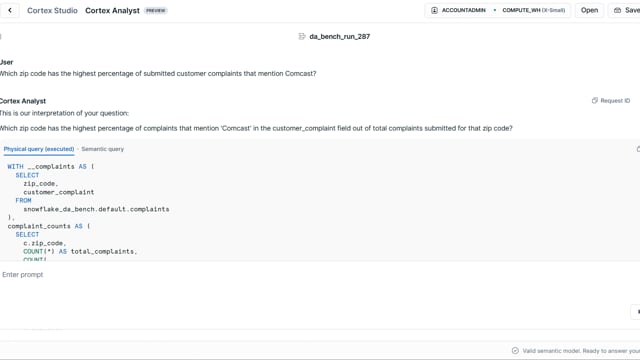
Task: Open the COMPUTE_WH warehouse selector
Action: (x=533, y=10)
